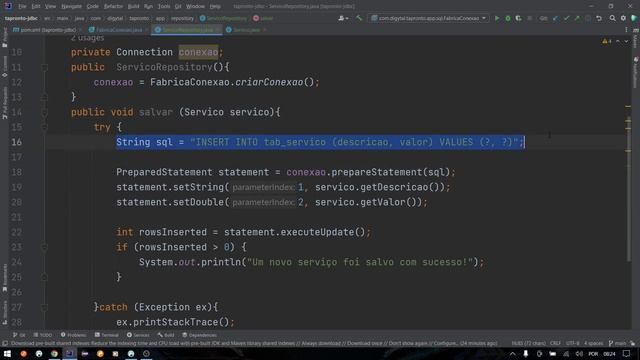The height and width of the screenshot is (360, 640).
Task: Open the Terminal tool window
Action: (x=107, y=335)
